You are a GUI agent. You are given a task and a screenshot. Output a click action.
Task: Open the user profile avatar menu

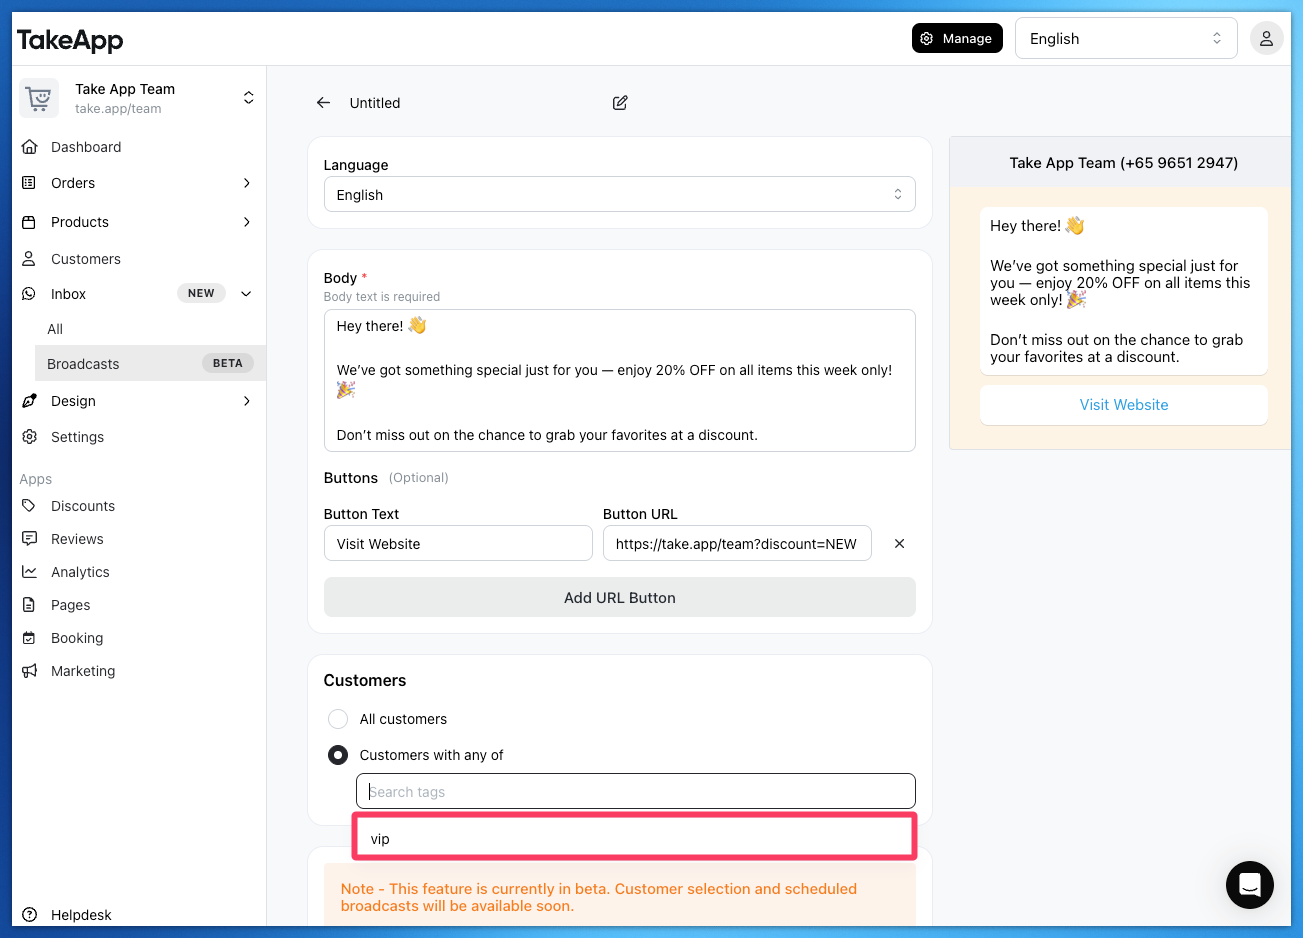tap(1266, 39)
